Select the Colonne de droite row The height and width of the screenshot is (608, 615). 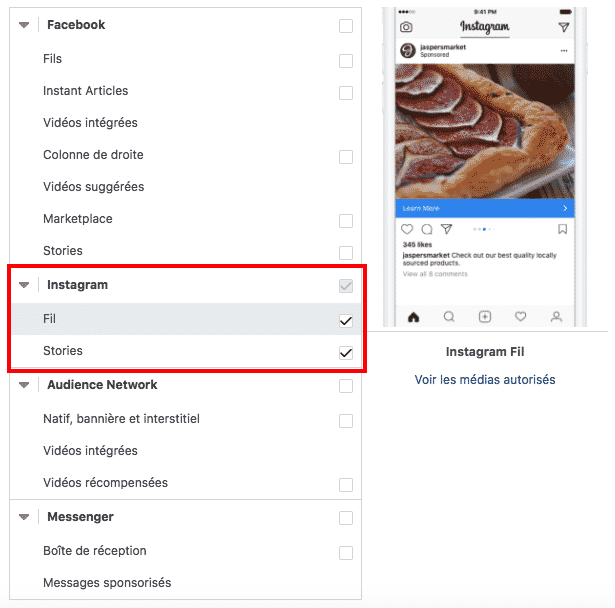tap(186, 155)
